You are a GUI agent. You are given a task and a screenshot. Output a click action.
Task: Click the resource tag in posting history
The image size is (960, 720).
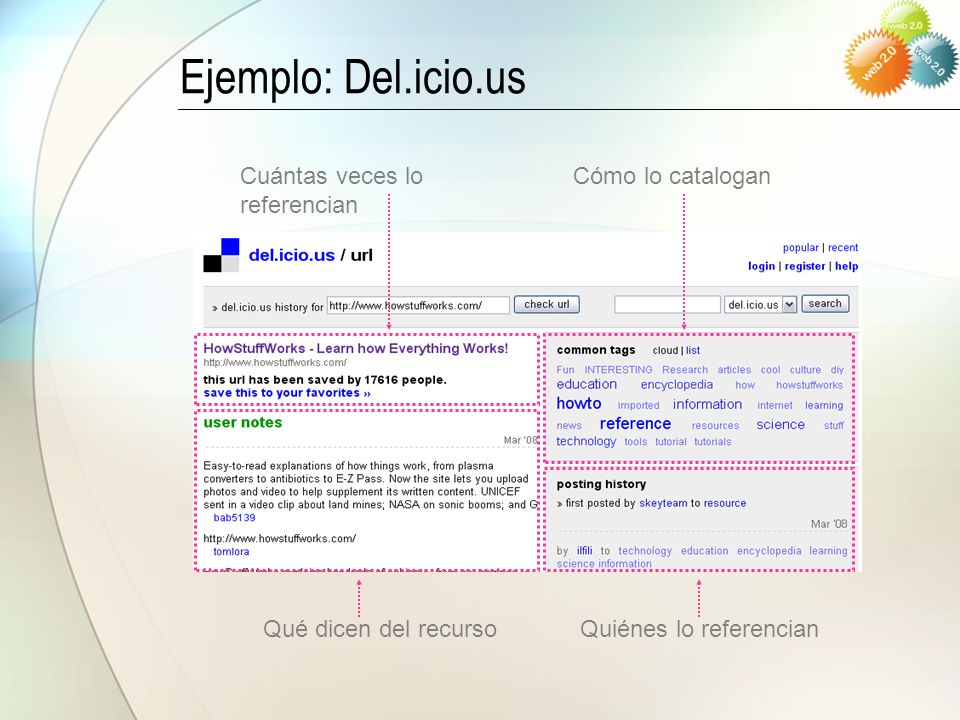click(x=724, y=503)
